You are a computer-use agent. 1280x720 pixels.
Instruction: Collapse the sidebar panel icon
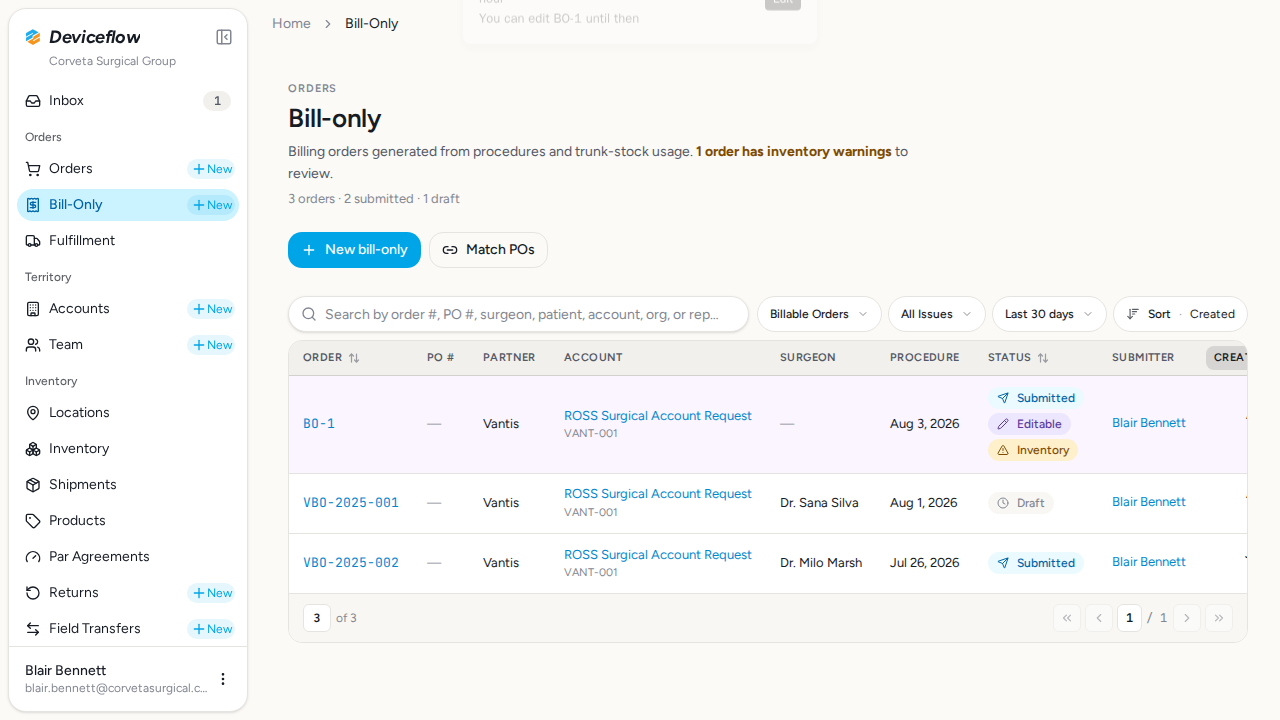[x=224, y=37]
